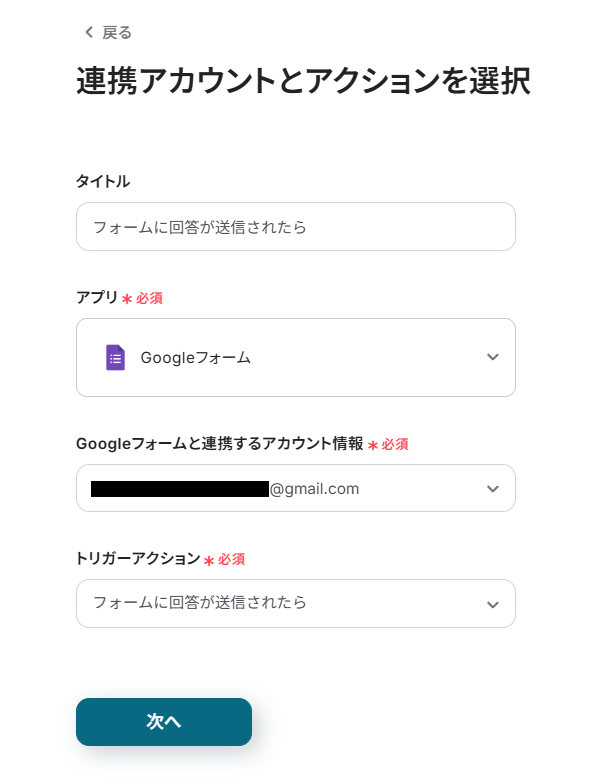Click the Googleフォームと連携するアカウント情報 label

coord(220,443)
